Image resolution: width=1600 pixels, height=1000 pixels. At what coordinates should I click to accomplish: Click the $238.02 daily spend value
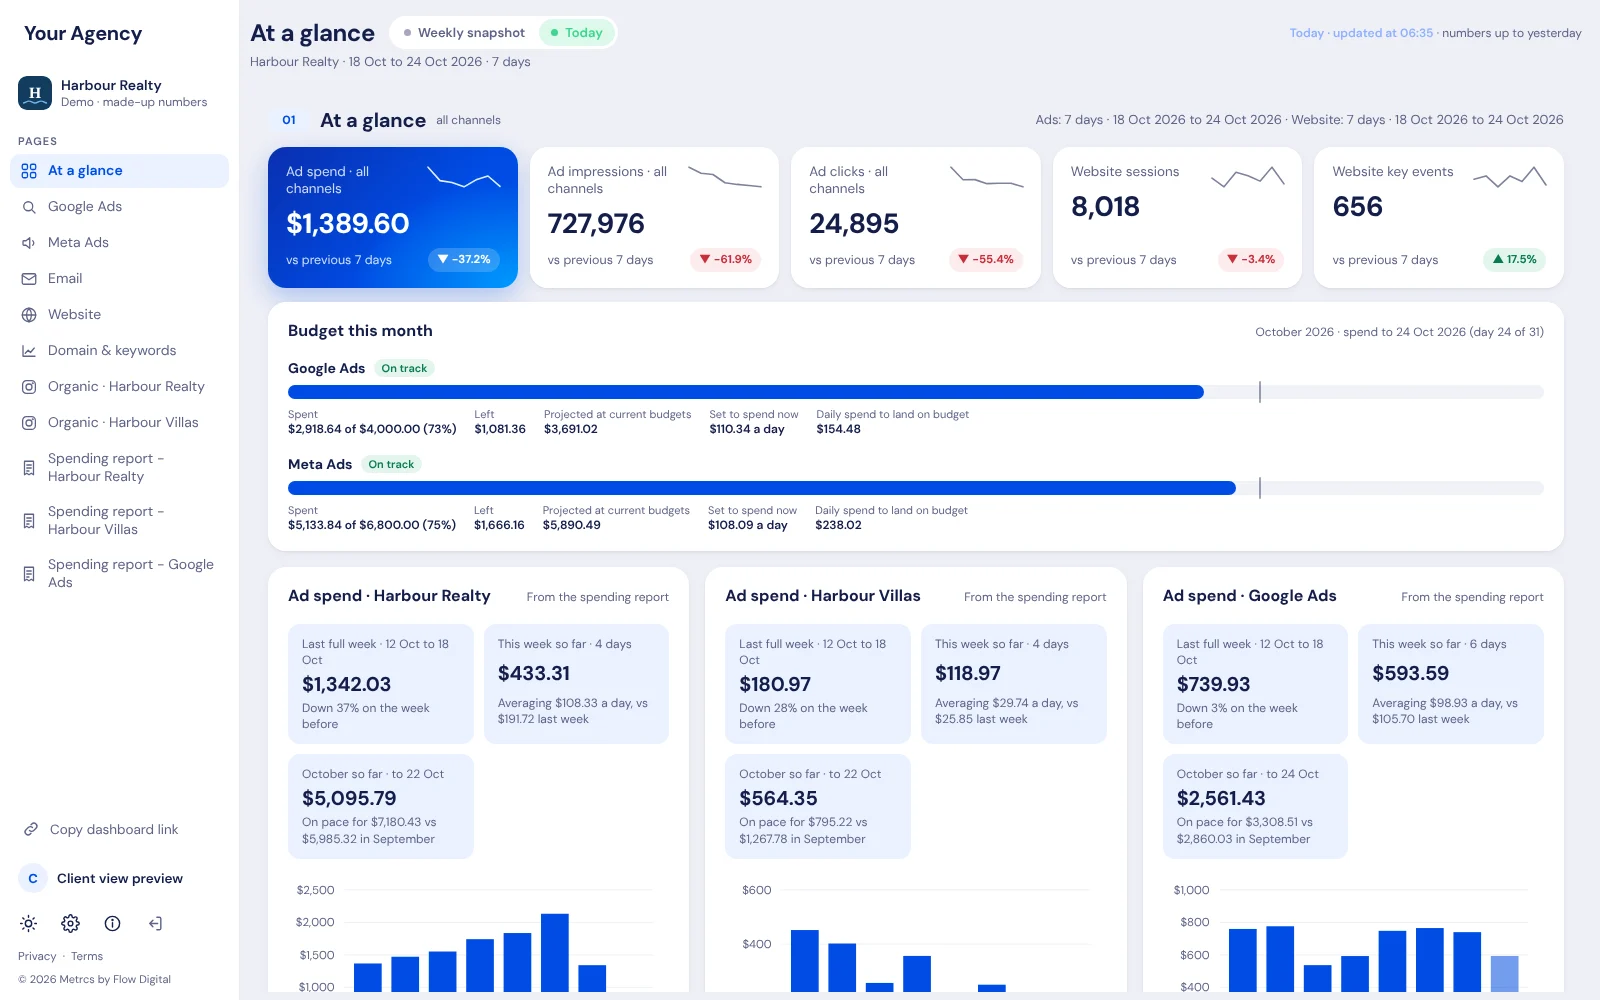(838, 525)
